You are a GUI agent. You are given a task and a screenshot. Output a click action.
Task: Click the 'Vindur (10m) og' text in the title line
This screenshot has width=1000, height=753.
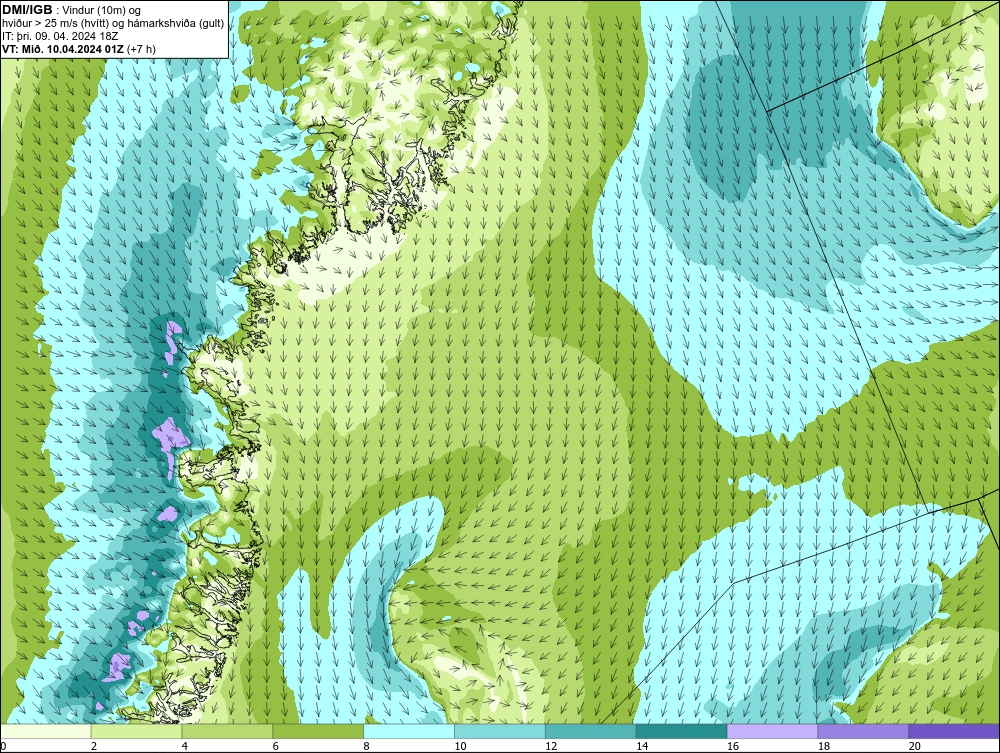click(101, 10)
